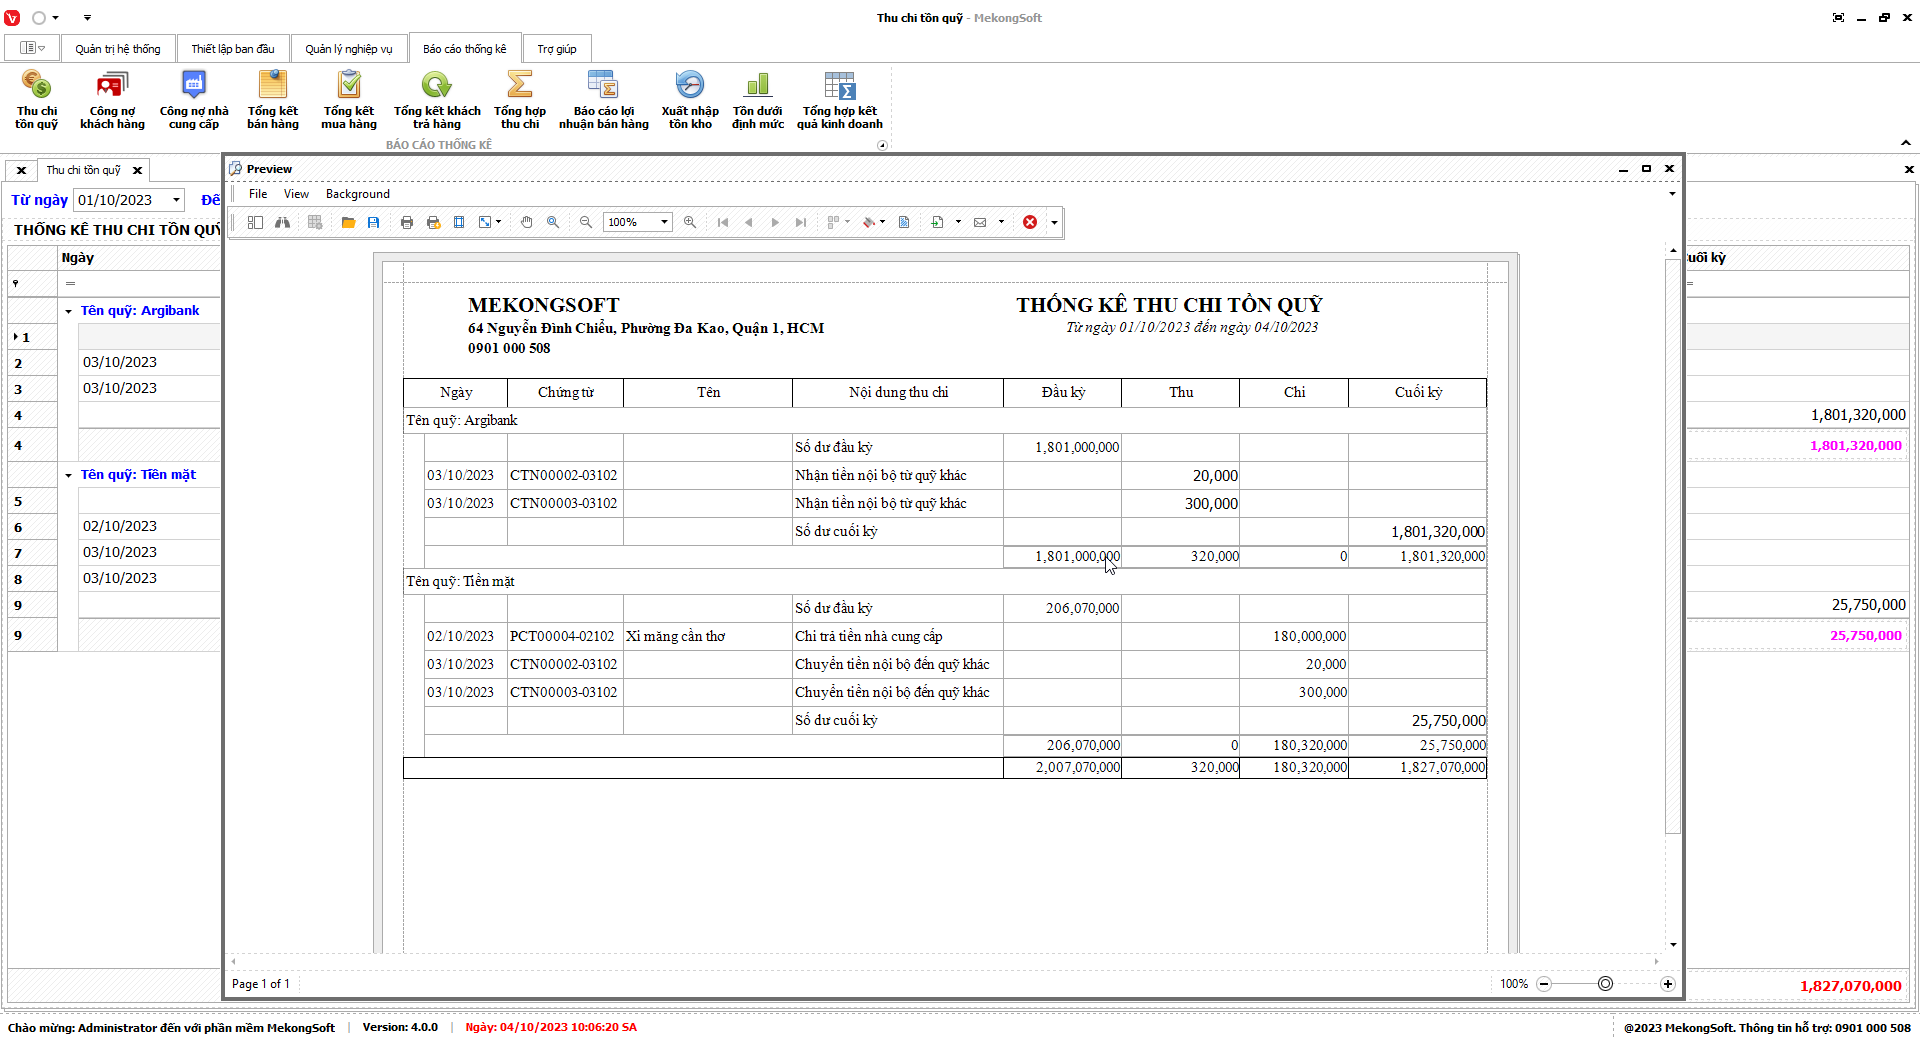The height and width of the screenshot is (1039, 1920).
Task: Click the Open folder icon in preview
Action: 348,222
